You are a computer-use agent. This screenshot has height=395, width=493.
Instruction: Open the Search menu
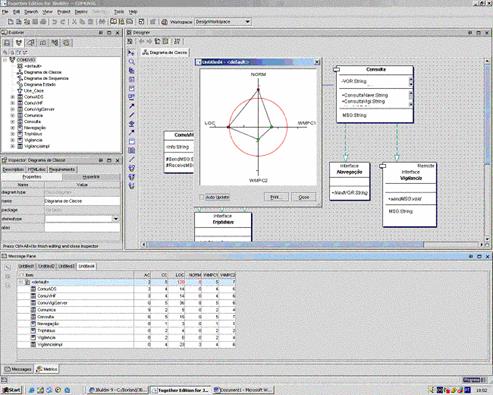click(31, 12)
